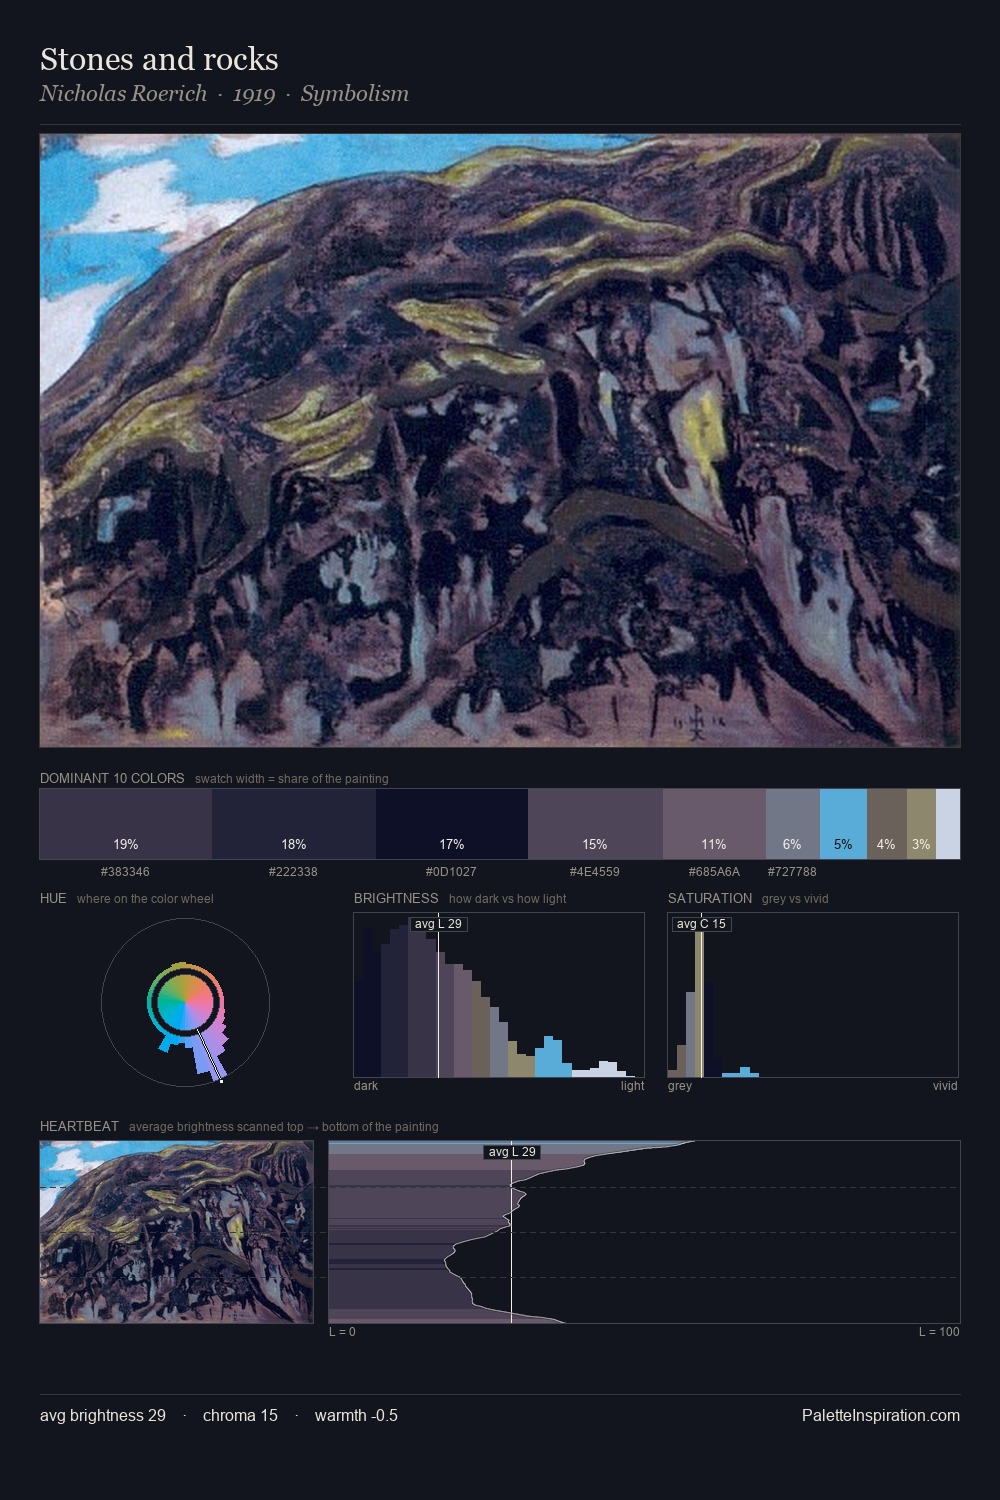Click the style label Symbolism
Screen dimensions: 1000x1500
[x=355, y=94]
